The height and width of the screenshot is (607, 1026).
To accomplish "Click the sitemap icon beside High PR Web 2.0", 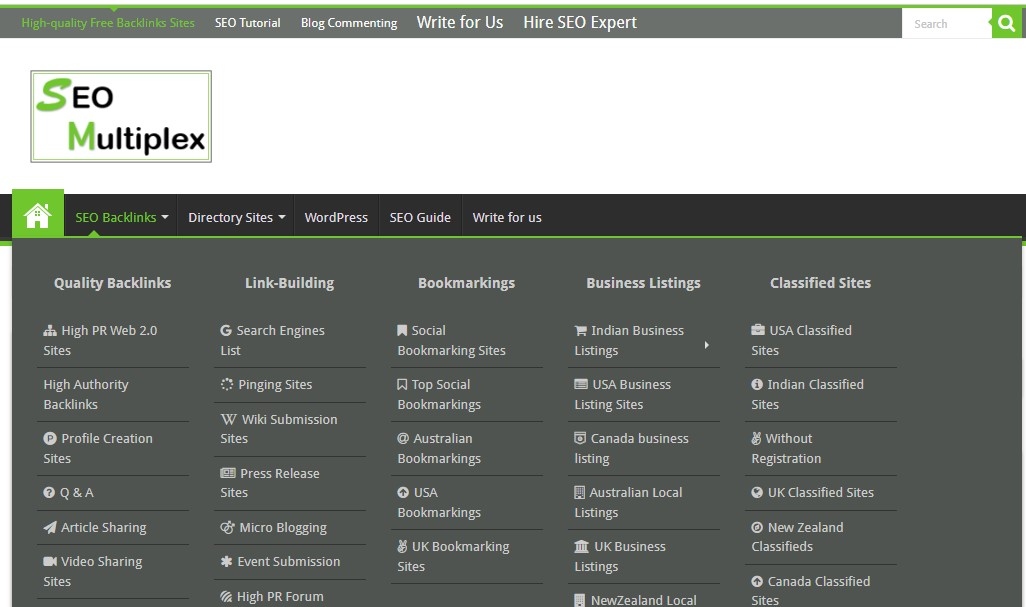I will 50,331.
